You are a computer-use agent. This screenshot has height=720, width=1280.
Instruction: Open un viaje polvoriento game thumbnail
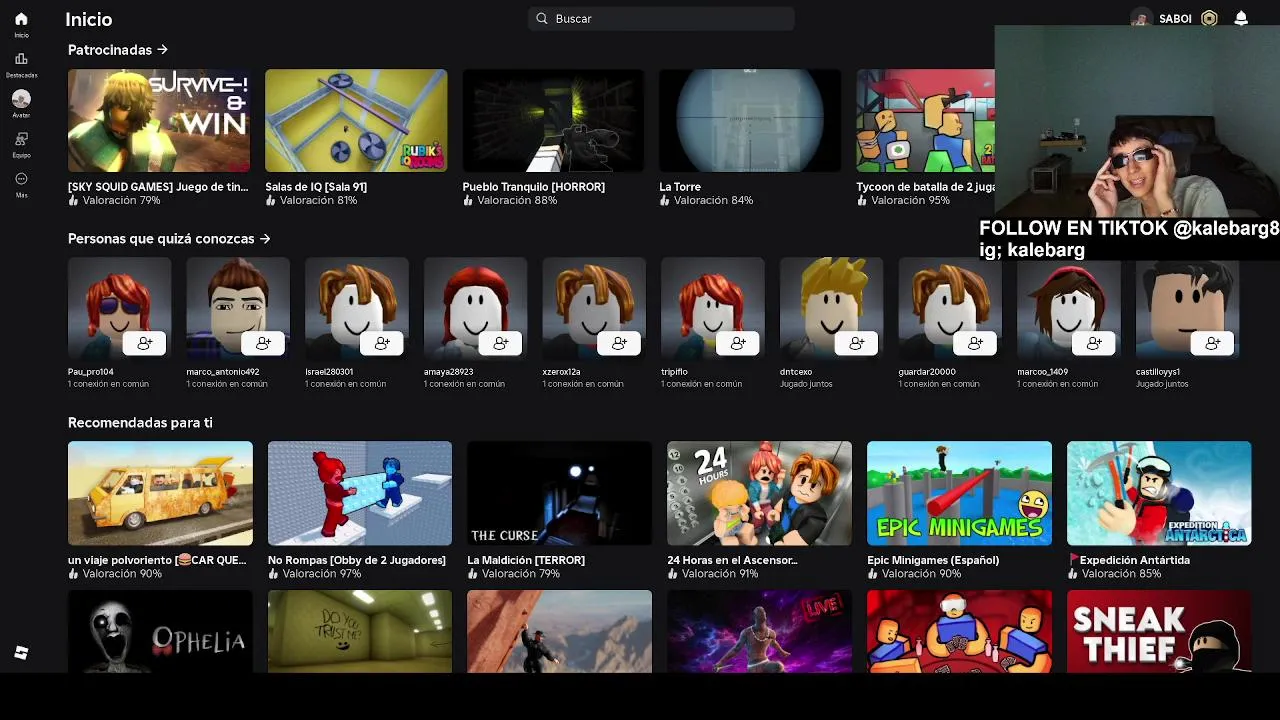(160, 493)
